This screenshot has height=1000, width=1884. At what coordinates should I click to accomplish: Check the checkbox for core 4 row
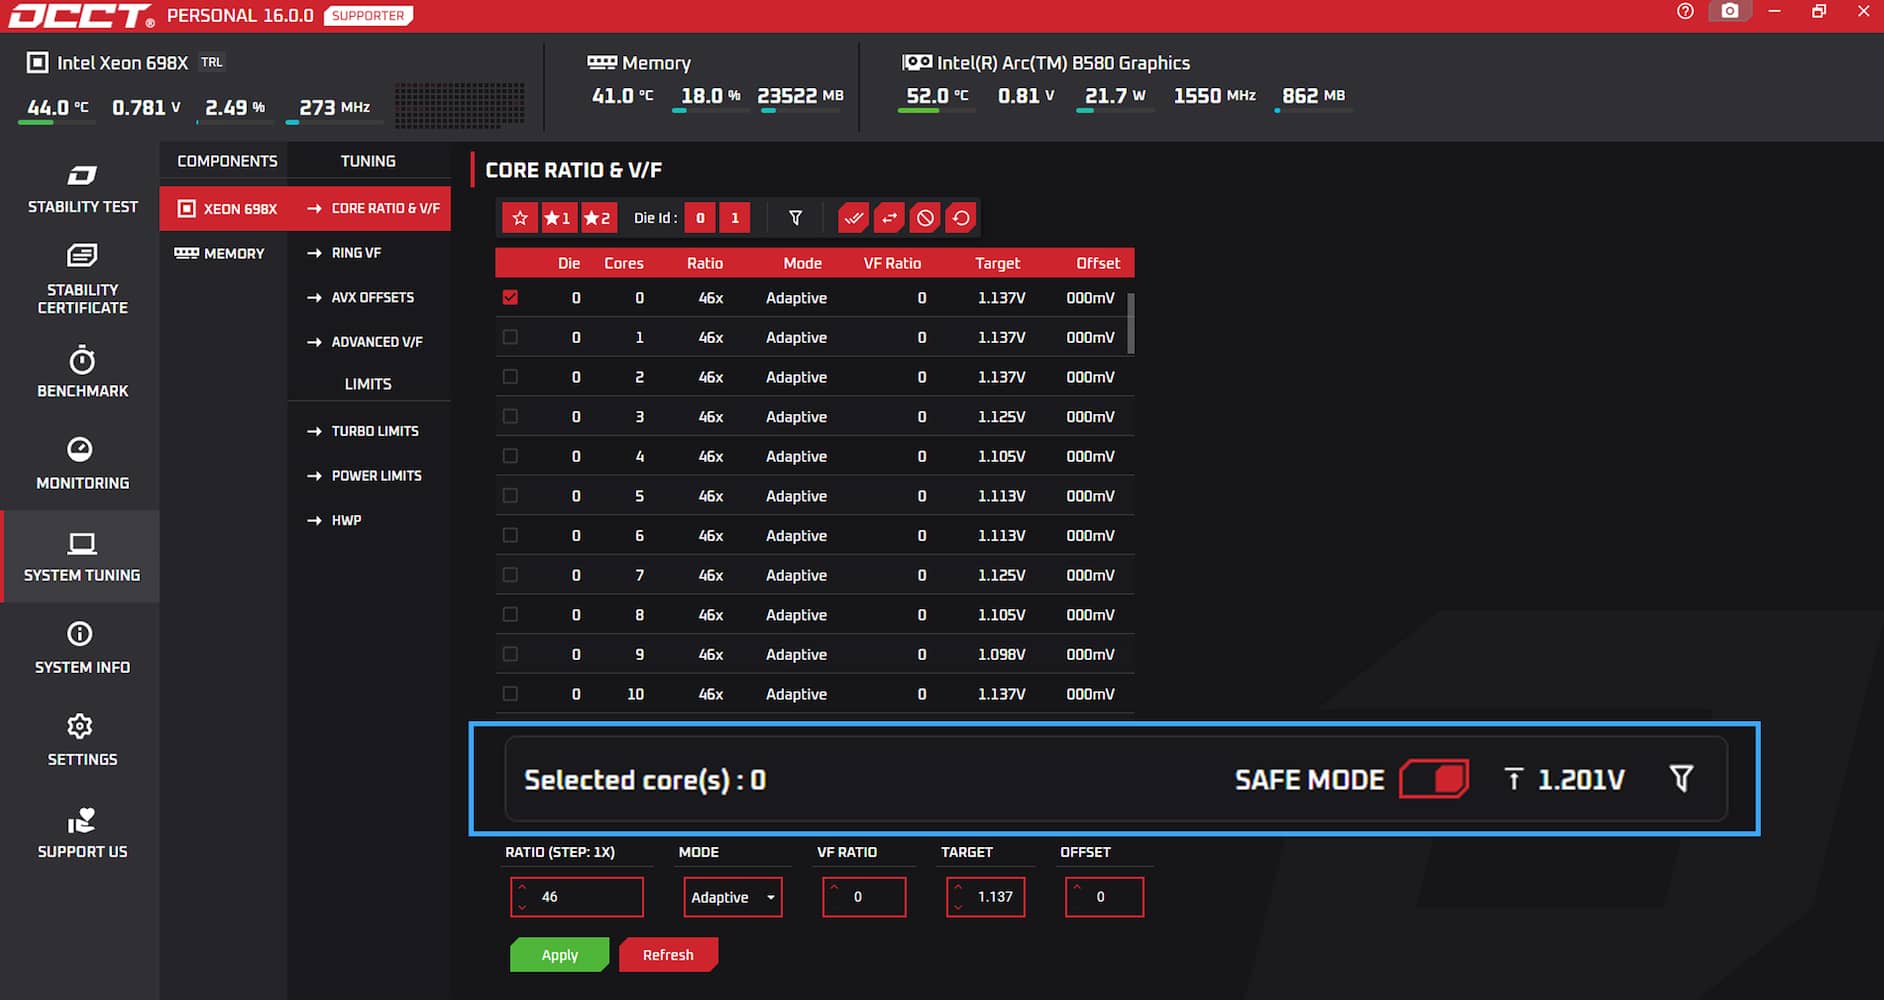click(510, 456)
